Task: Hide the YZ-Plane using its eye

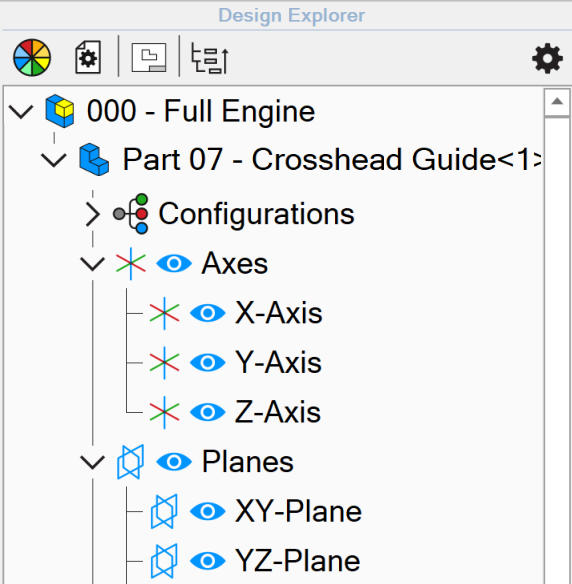Action: [207, 561]
